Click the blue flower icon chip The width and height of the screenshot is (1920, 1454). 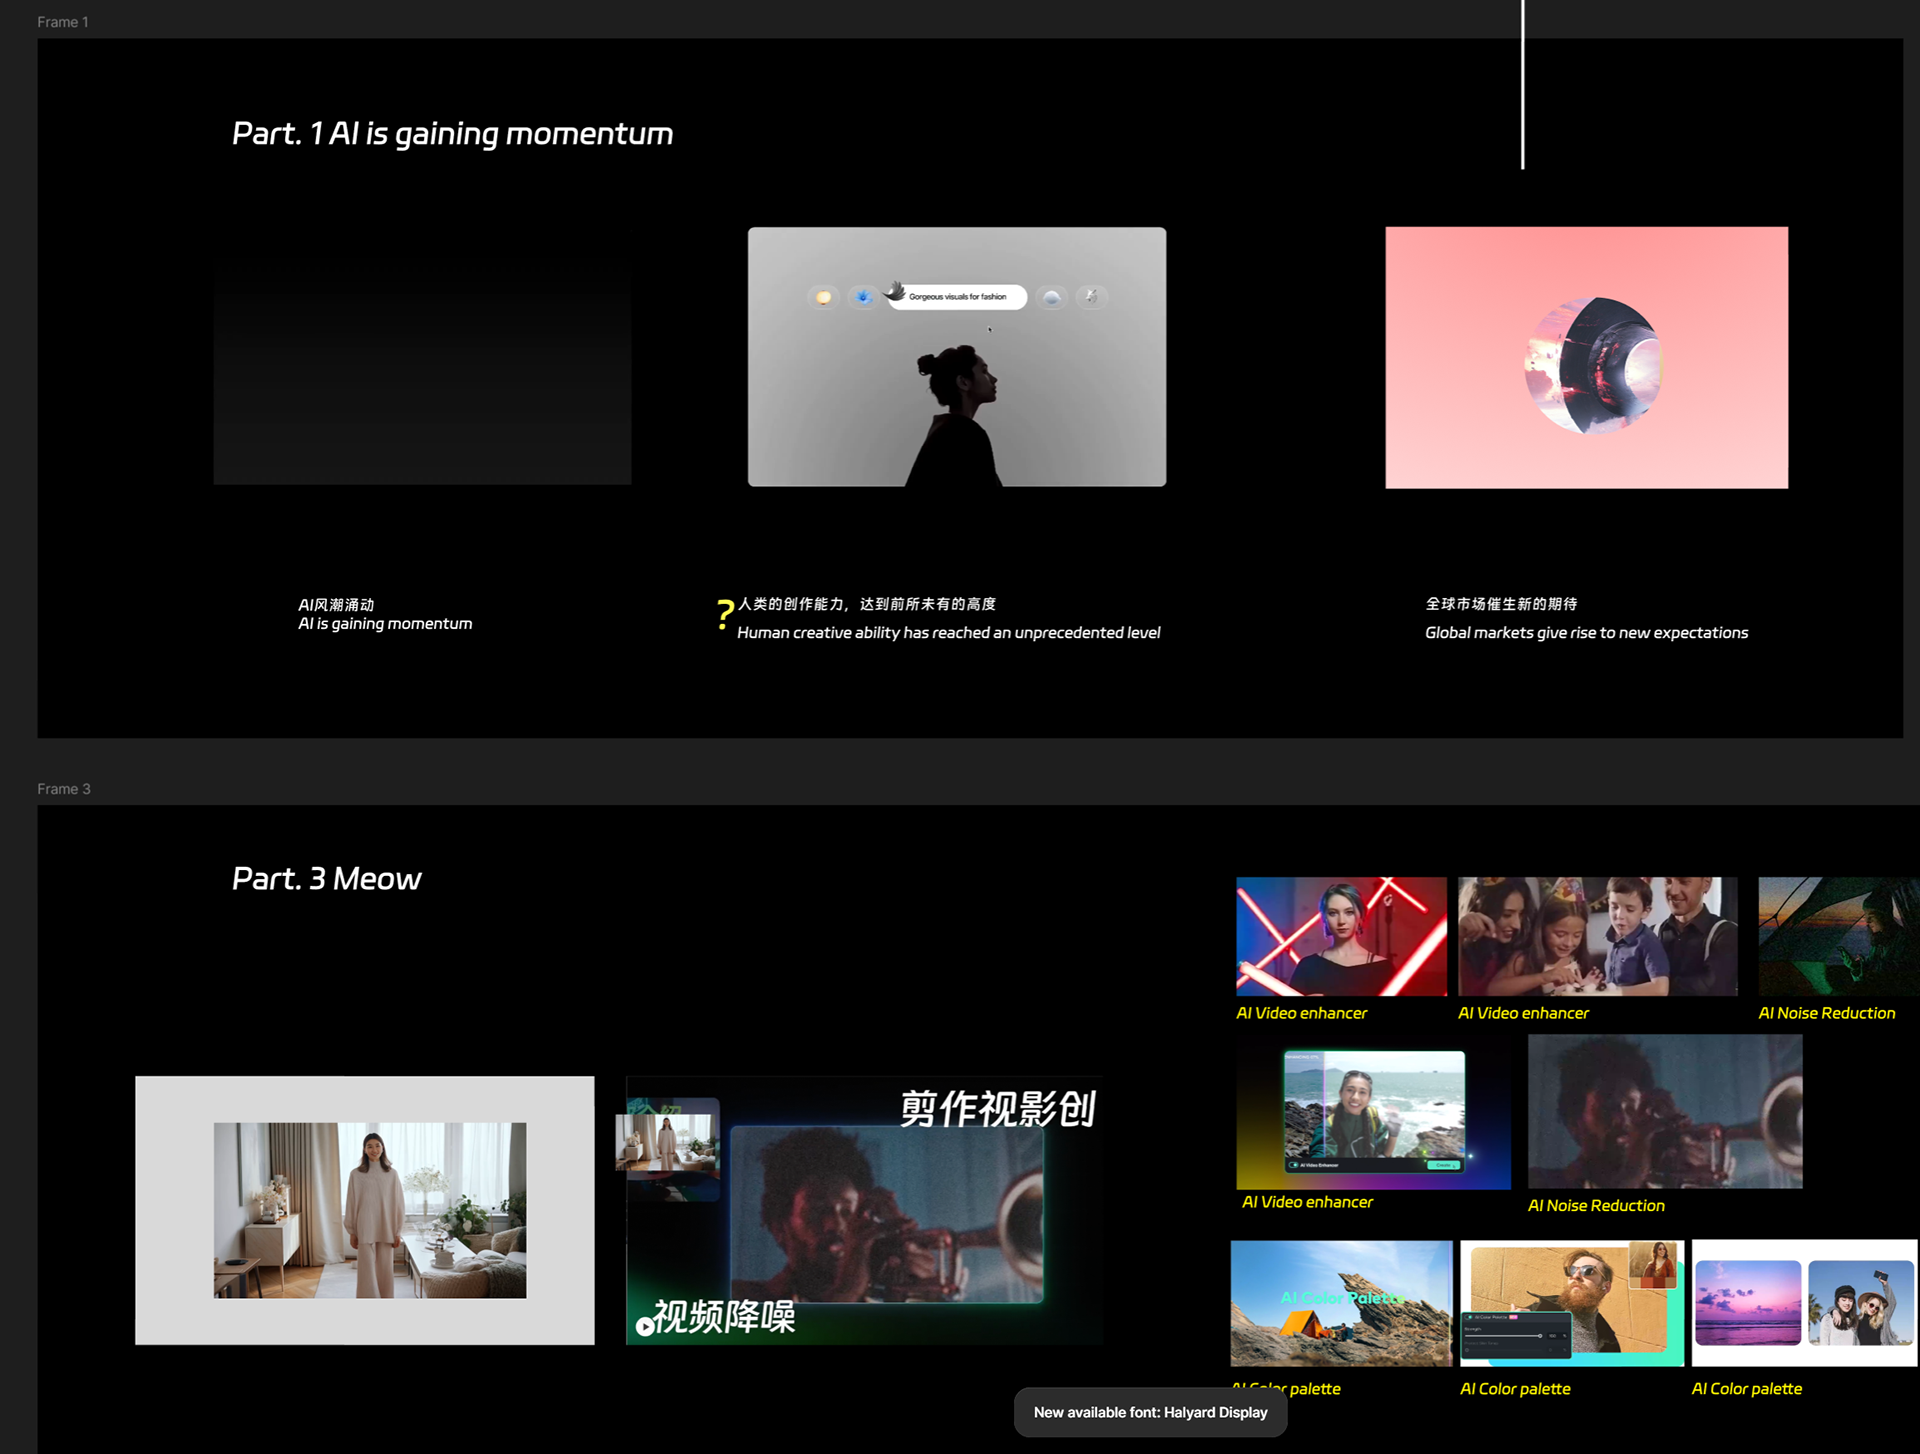click(x=863, y=297)
